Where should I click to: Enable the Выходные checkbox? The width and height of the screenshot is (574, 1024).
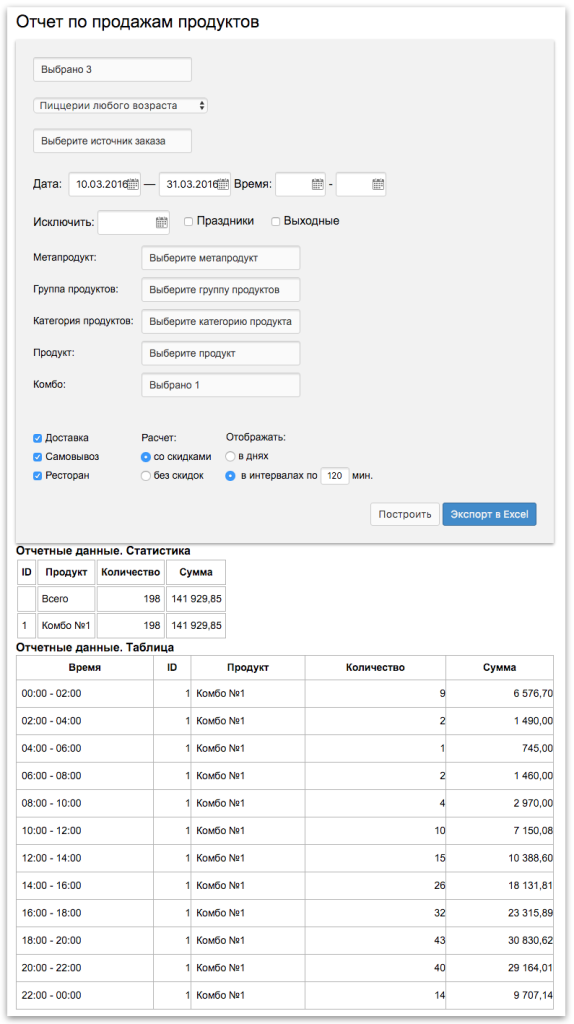coord(276,221)
